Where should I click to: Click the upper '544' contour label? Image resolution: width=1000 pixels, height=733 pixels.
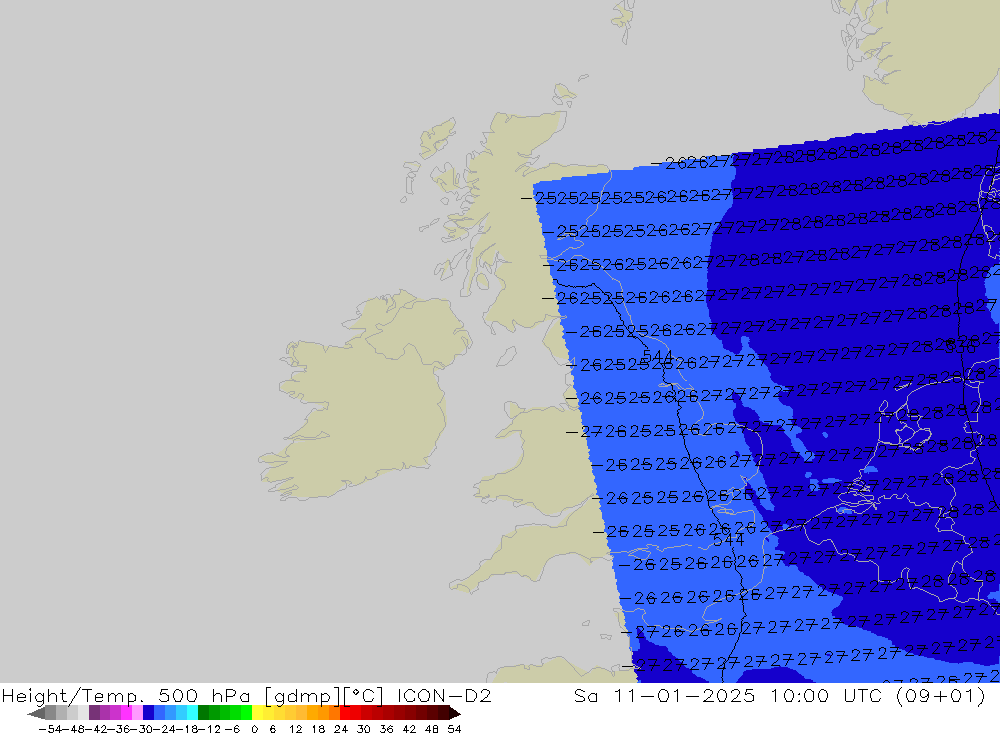(658, 356)
